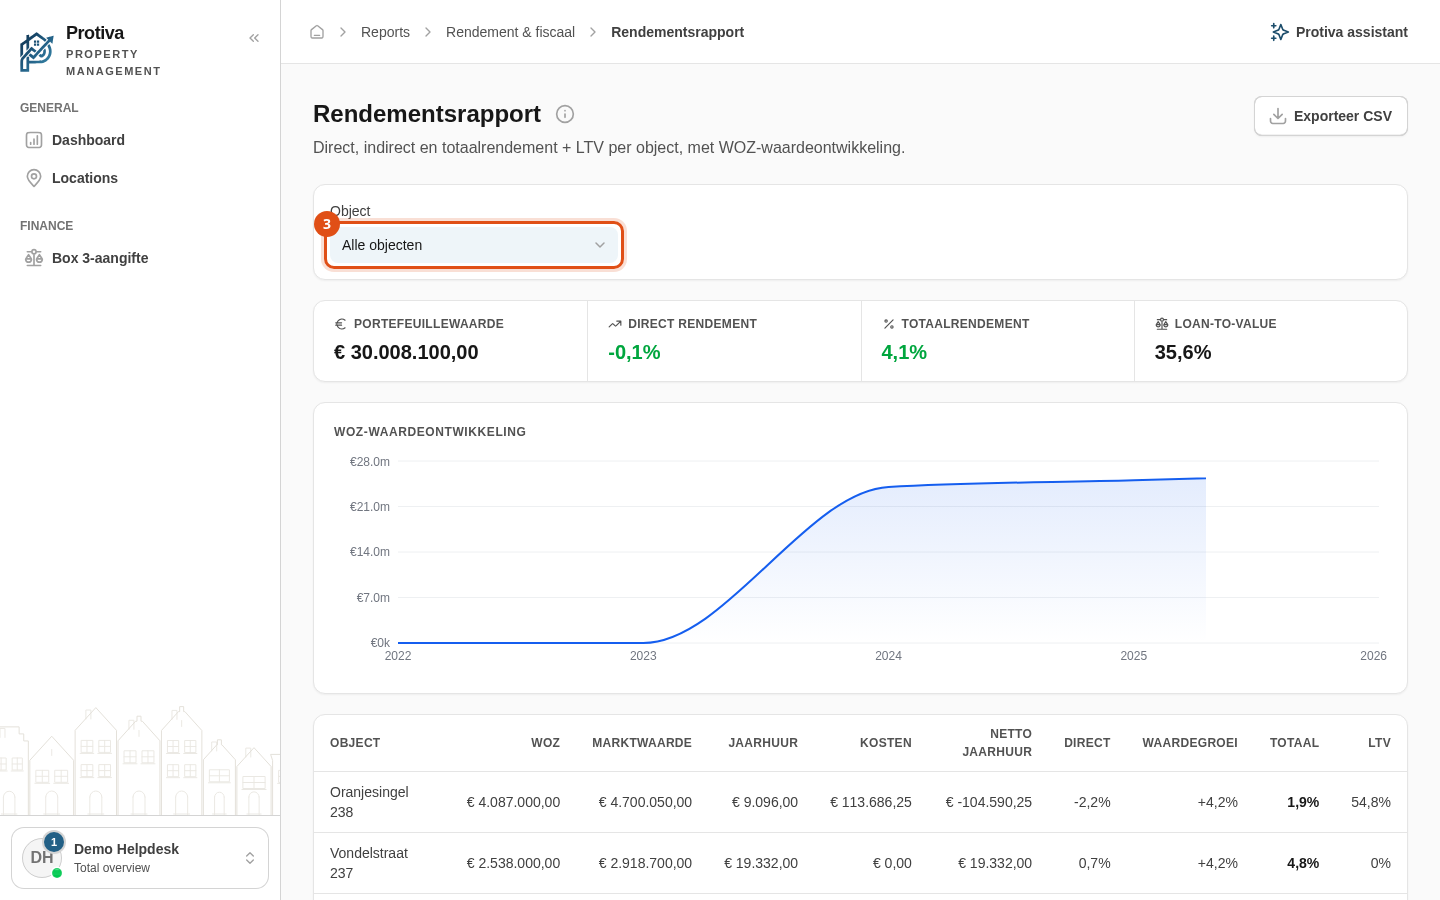Click the € 30.008.100,00 portfolio value
1440x900 pixels.
click(406, 352)
